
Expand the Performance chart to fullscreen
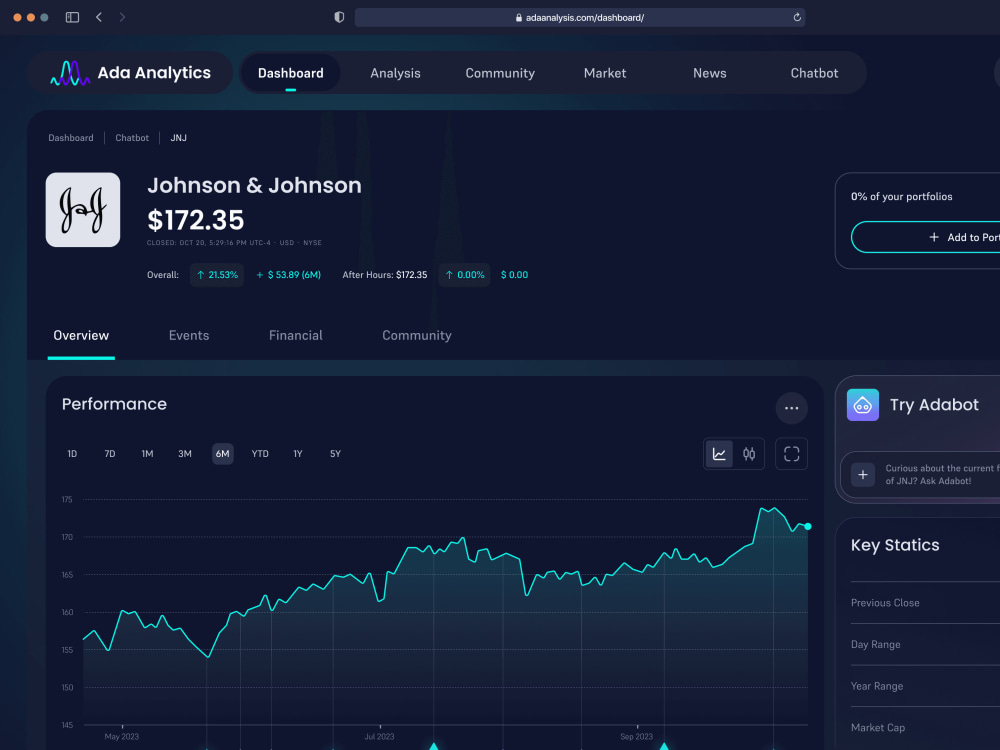pyautogui.click(x=791, y=454)
